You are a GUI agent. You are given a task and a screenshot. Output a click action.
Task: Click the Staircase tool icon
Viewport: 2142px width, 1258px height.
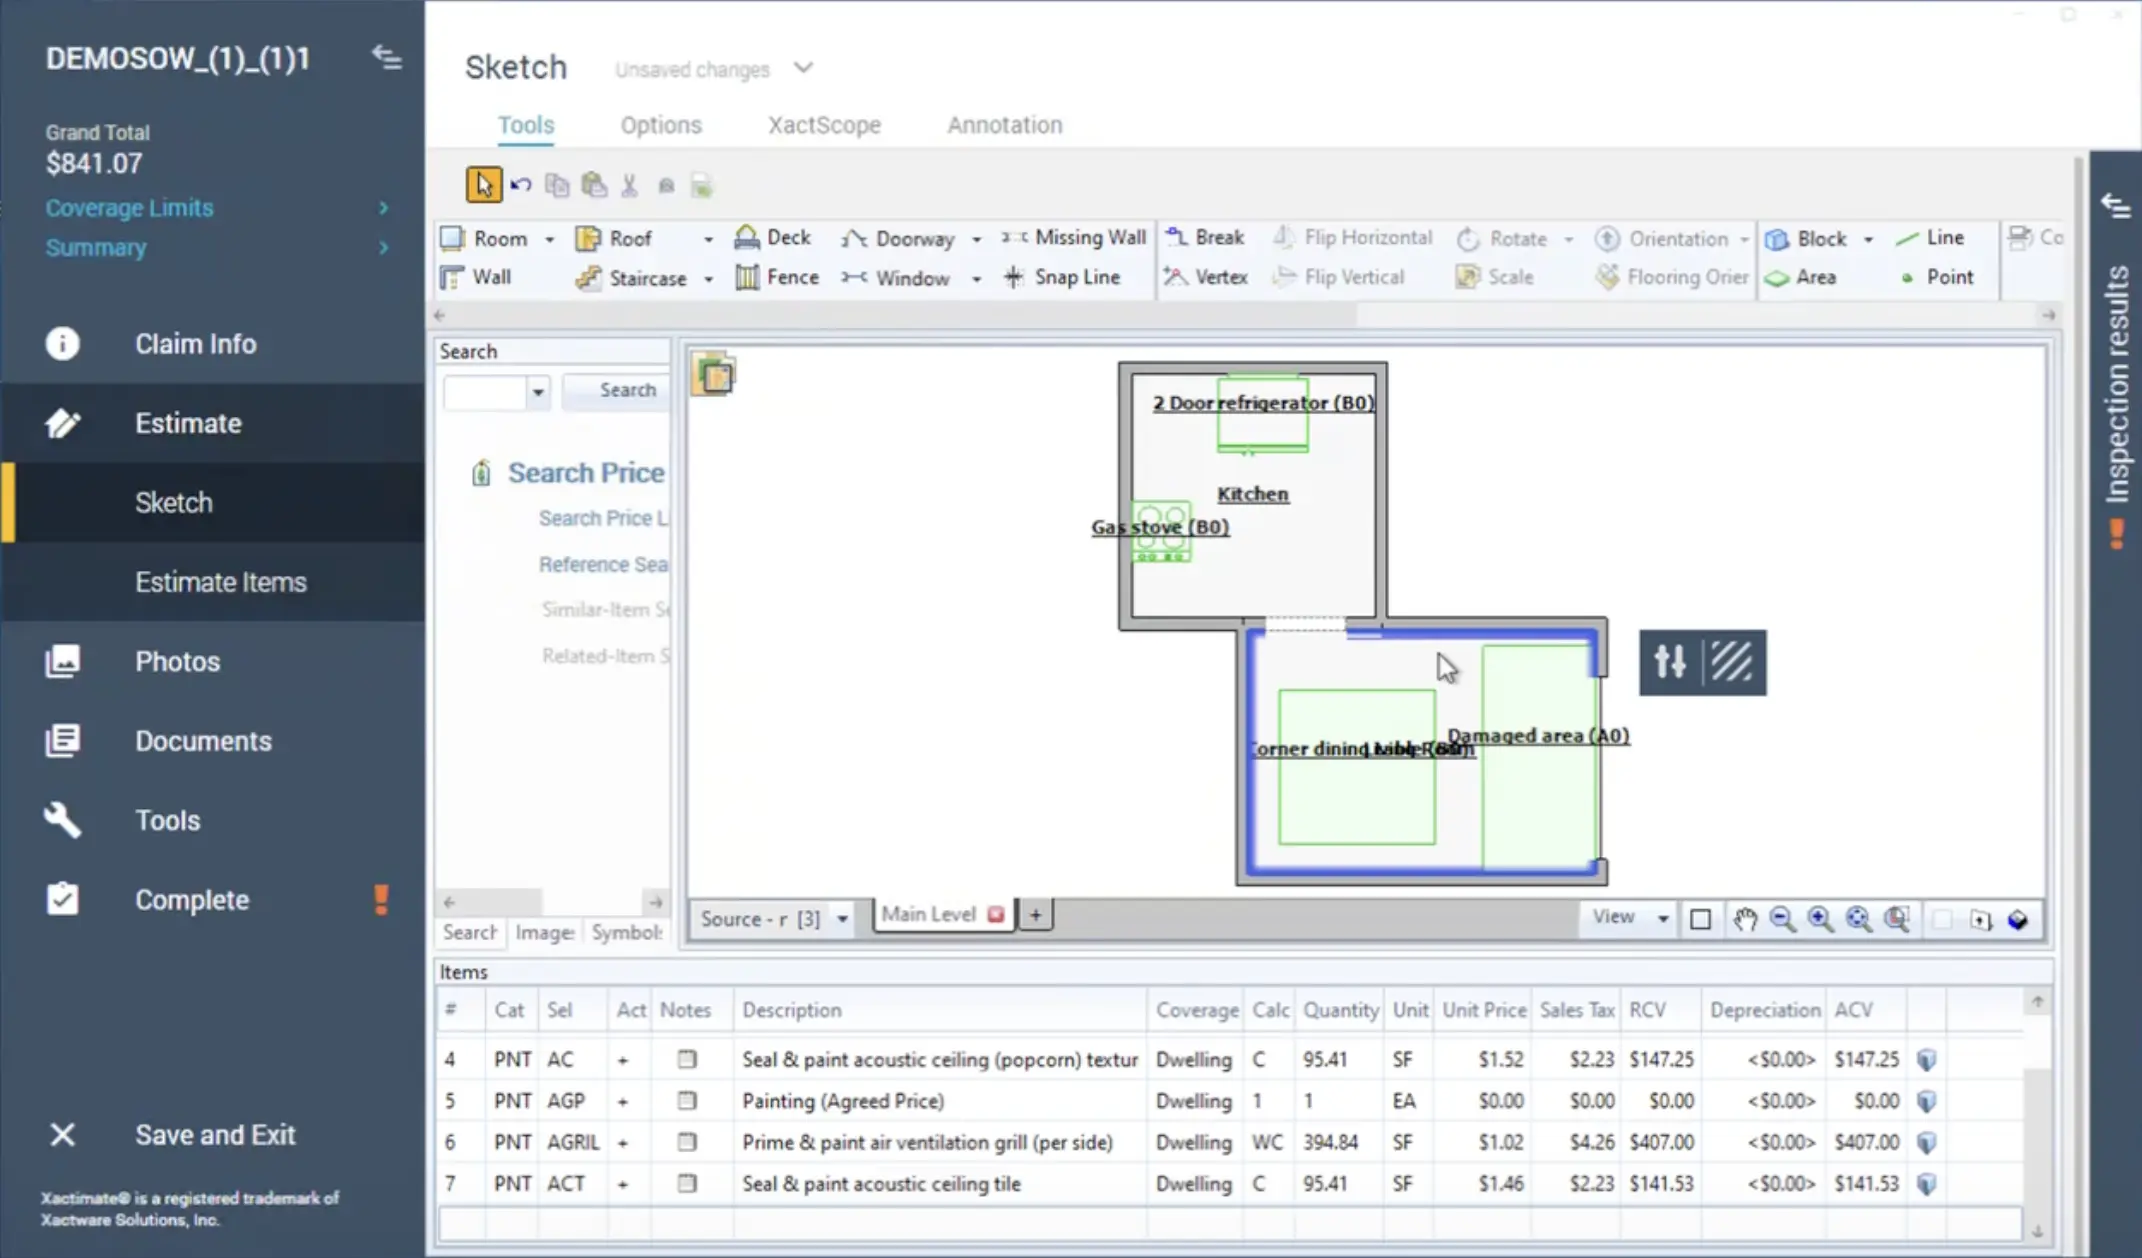click(x=588, y=278)
